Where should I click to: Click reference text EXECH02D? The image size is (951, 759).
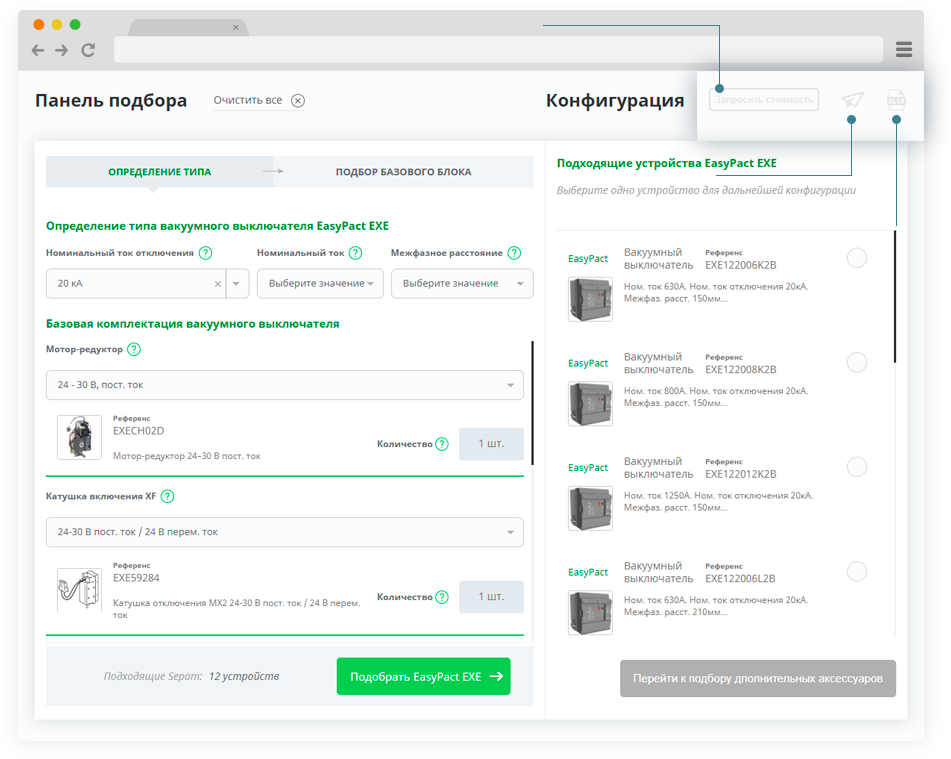pos(138,431)
